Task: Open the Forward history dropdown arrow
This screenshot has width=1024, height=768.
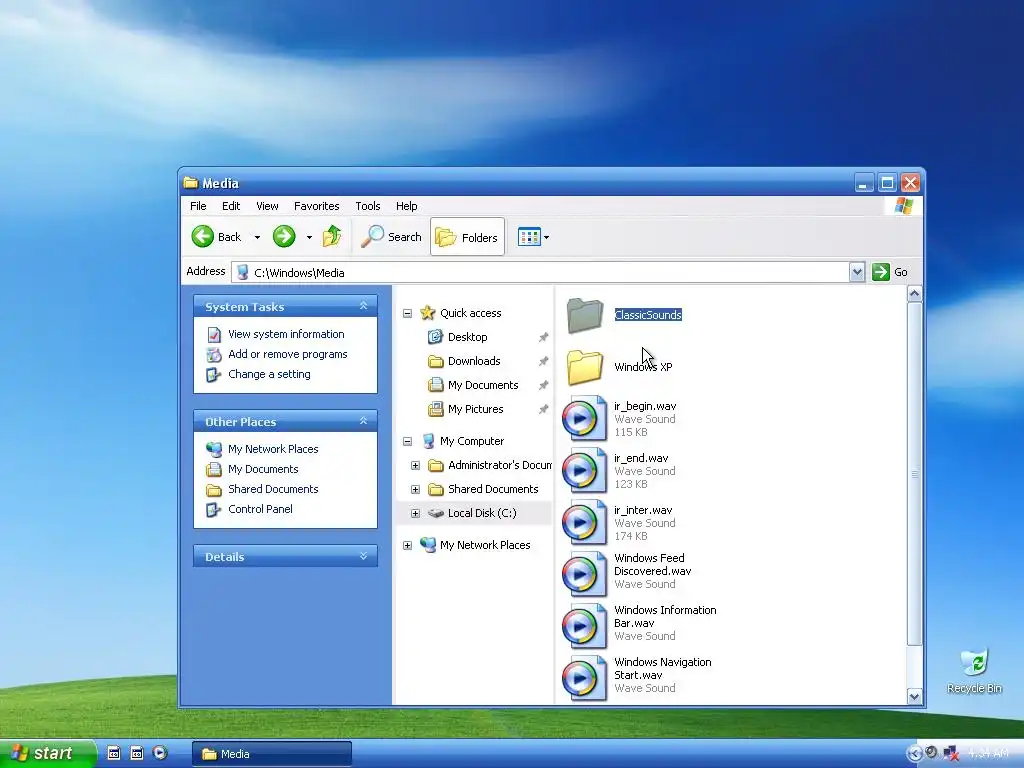Action: 310,238
